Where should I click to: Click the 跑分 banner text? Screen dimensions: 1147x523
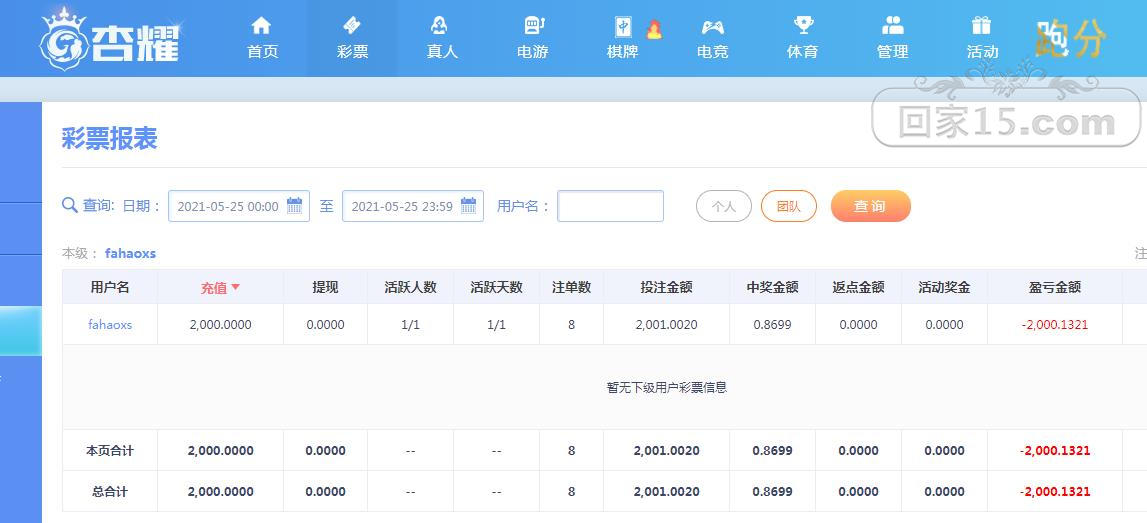point(1071,39)
